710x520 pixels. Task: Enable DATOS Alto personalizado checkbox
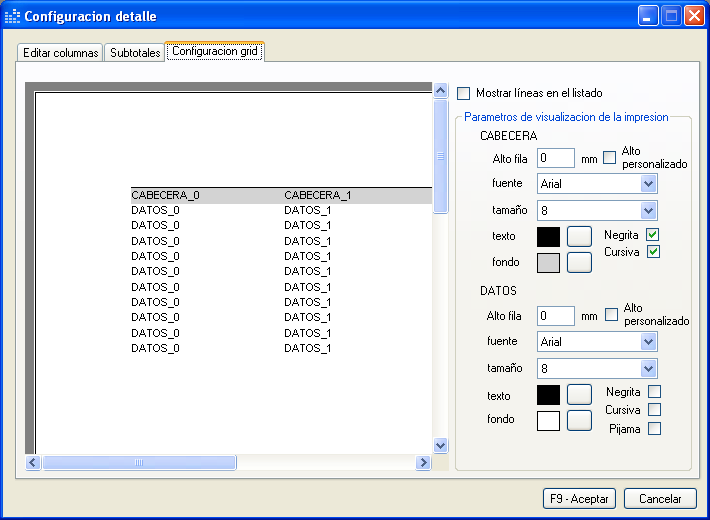click(612, 315)
